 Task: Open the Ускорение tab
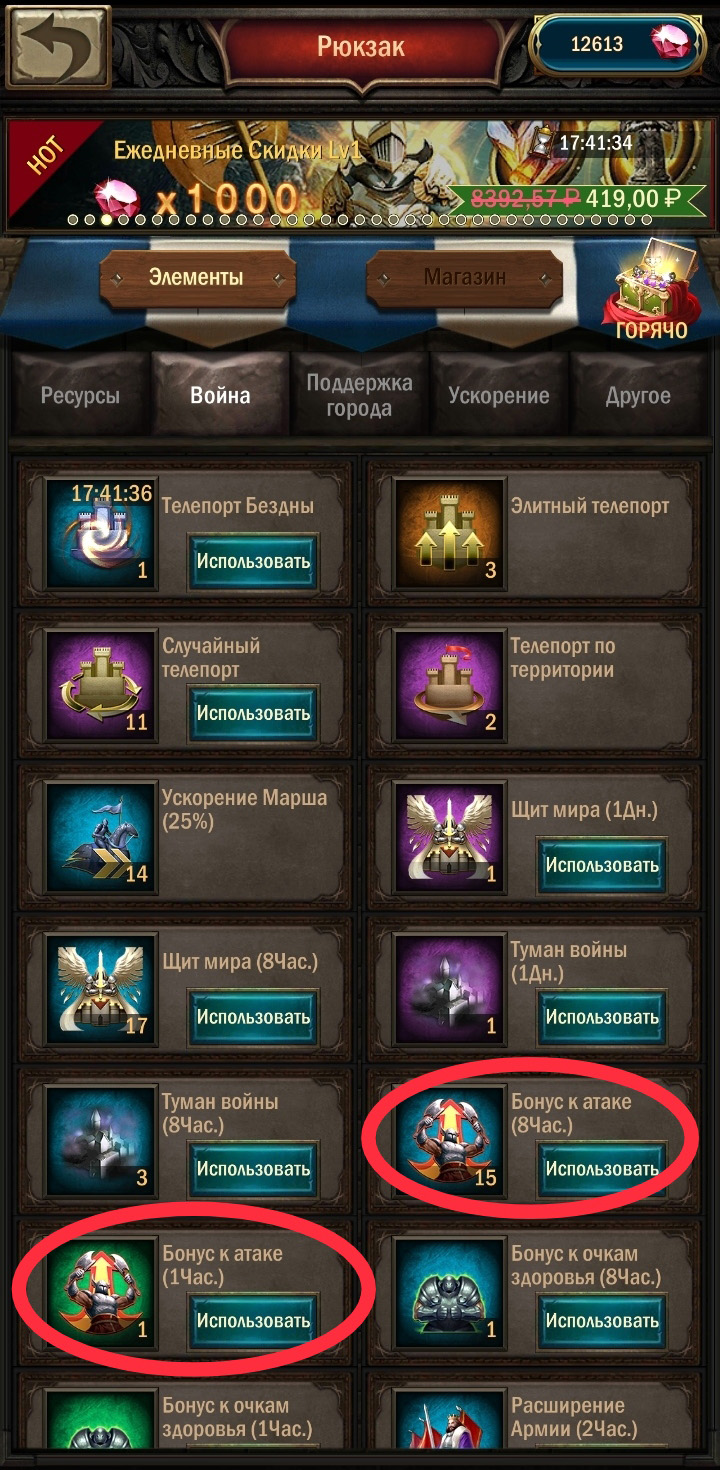click(x=499, y=395)
